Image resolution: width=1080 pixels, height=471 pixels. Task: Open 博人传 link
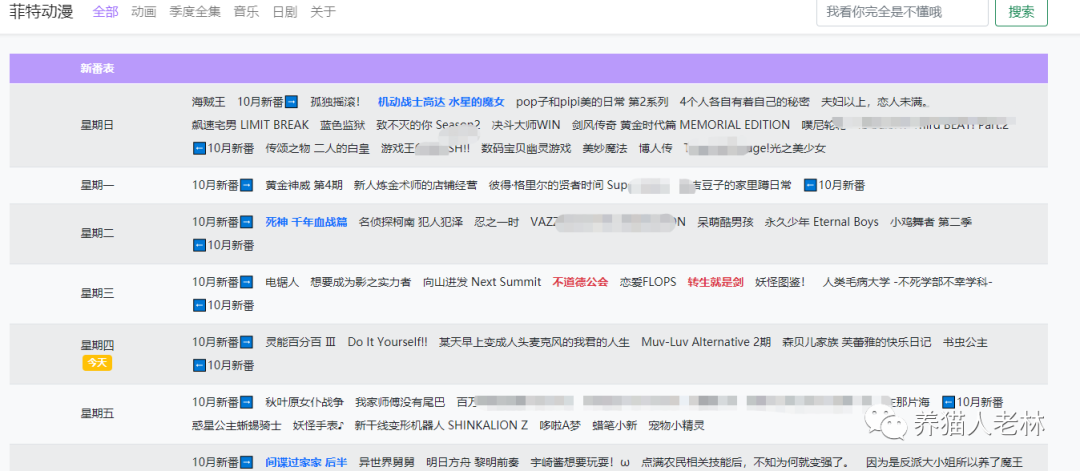[x=655, y=148]
